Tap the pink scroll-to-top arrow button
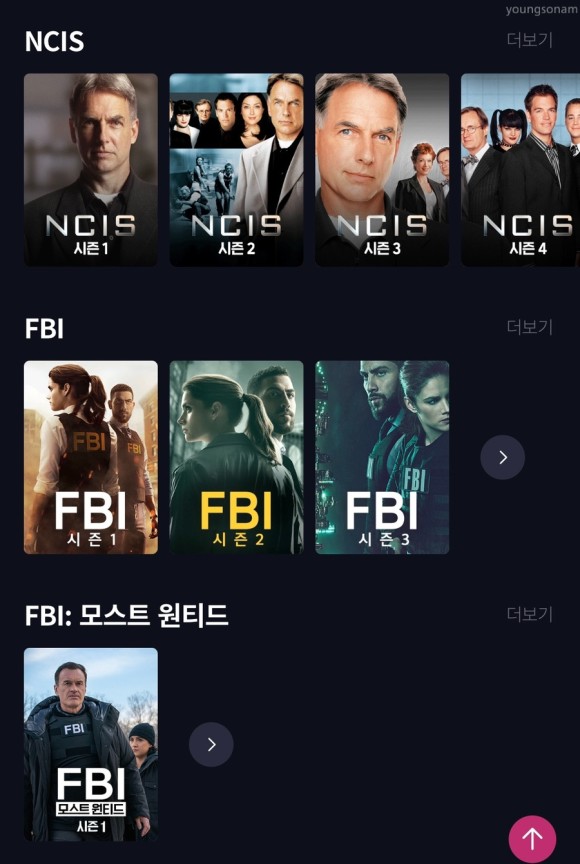The height and width of the screenshot is (864, 580). point(532,839)
